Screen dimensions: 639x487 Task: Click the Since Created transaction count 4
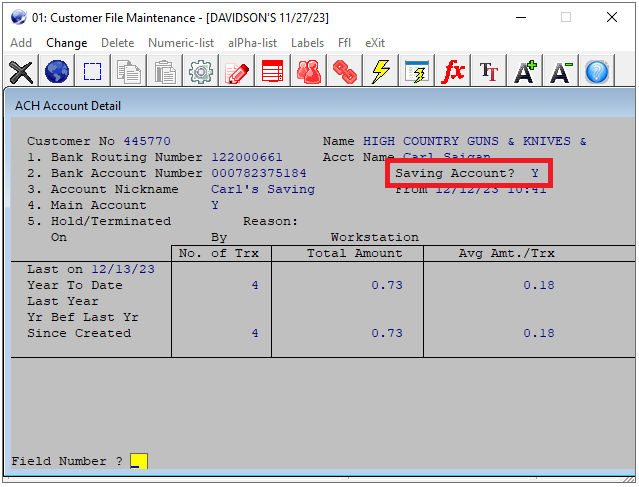[x=255, y=333]
